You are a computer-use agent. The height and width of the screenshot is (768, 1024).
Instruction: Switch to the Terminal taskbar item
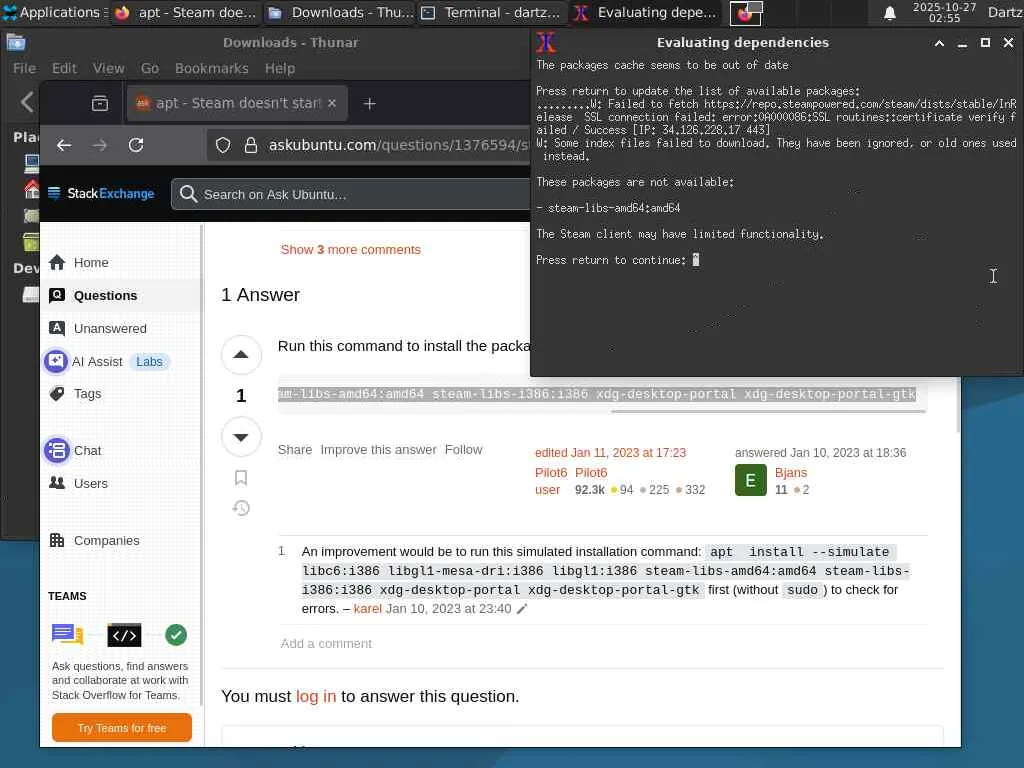[x=492, y=12]
